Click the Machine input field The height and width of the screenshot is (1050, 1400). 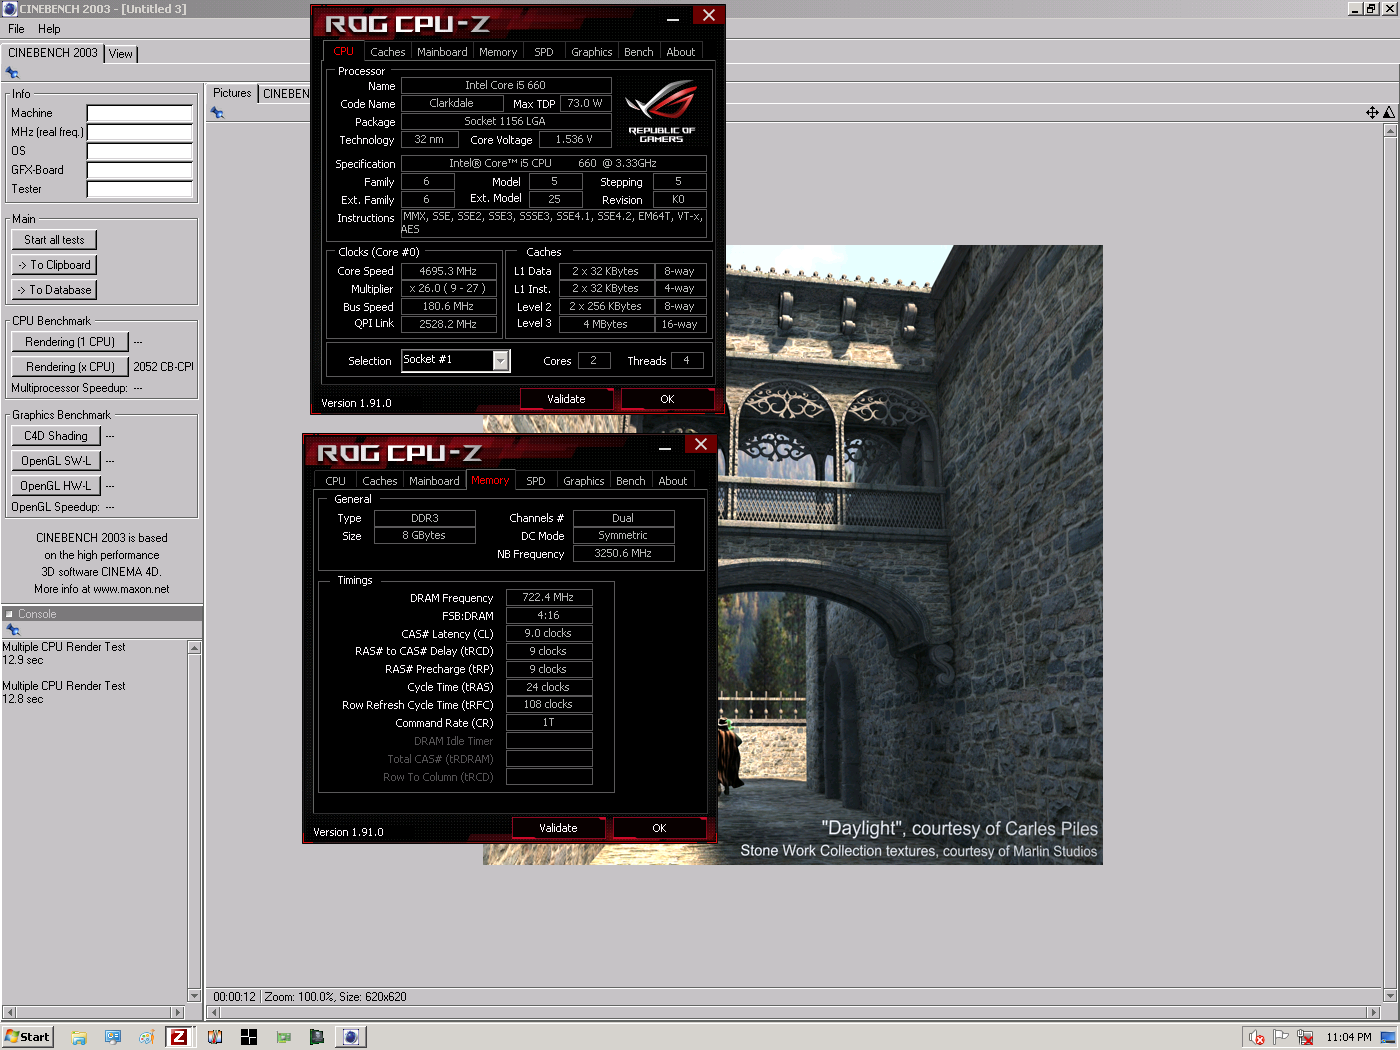[140, 113]
